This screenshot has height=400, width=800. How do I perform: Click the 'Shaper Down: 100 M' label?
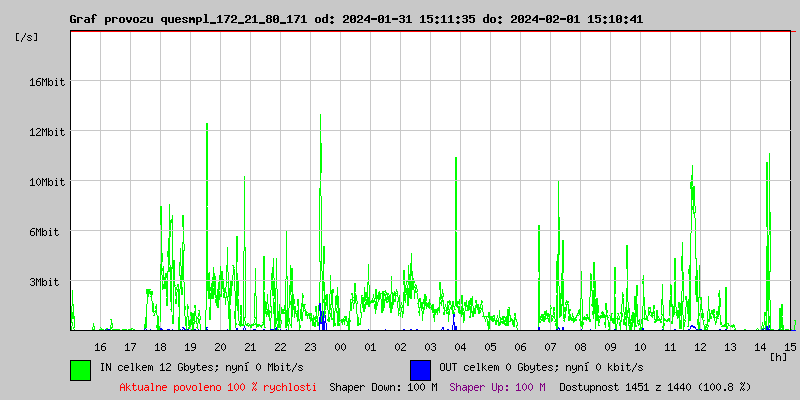pyautogui.click(x=383, y=387)
